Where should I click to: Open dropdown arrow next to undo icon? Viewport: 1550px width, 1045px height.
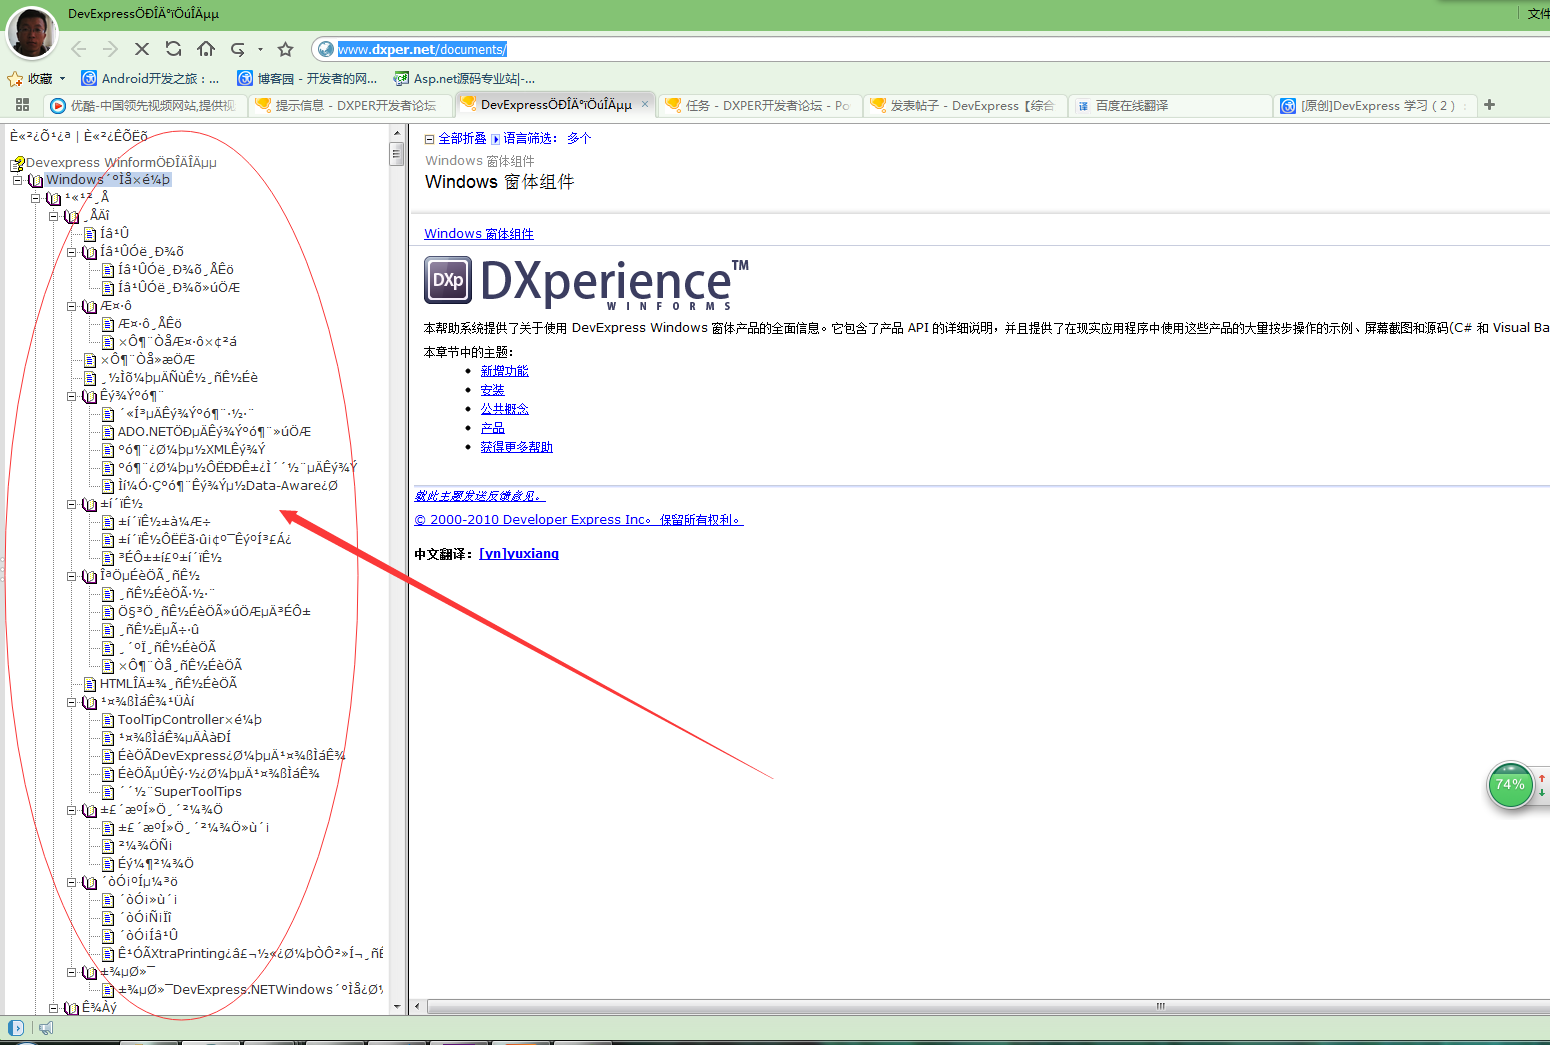260,49
